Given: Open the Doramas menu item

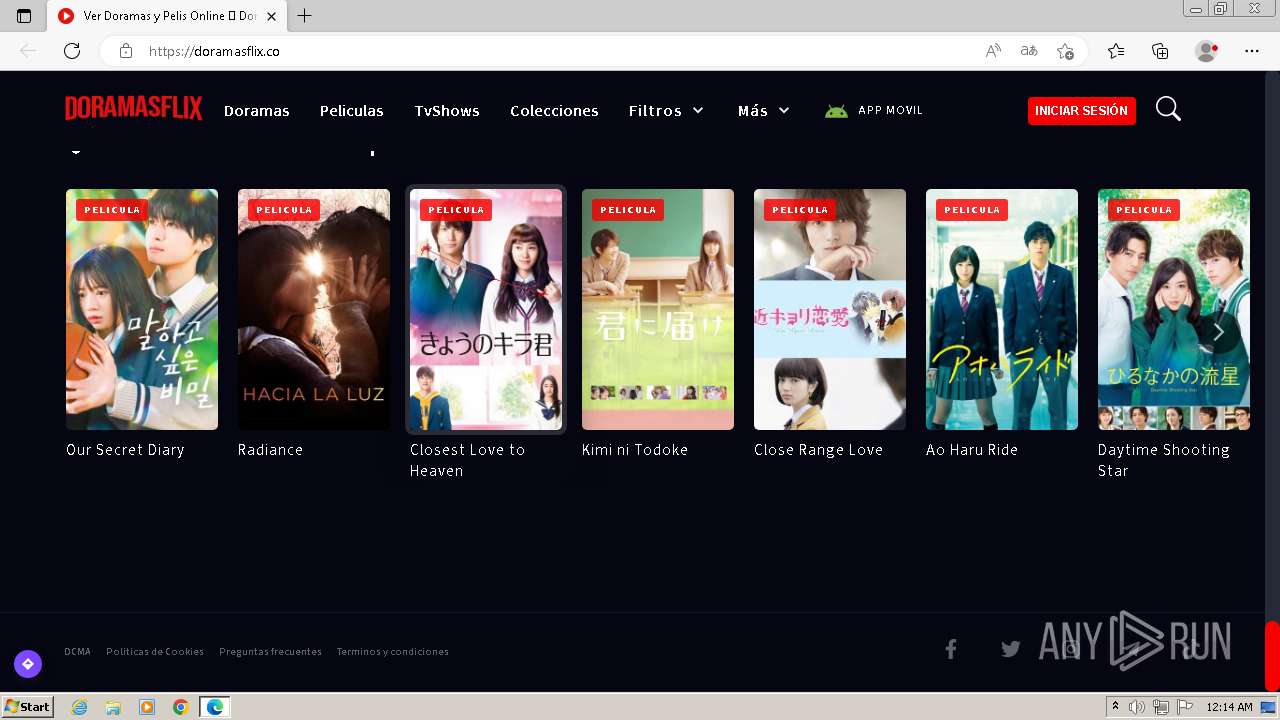Looking at the screenshot, I should click(257, 111).
